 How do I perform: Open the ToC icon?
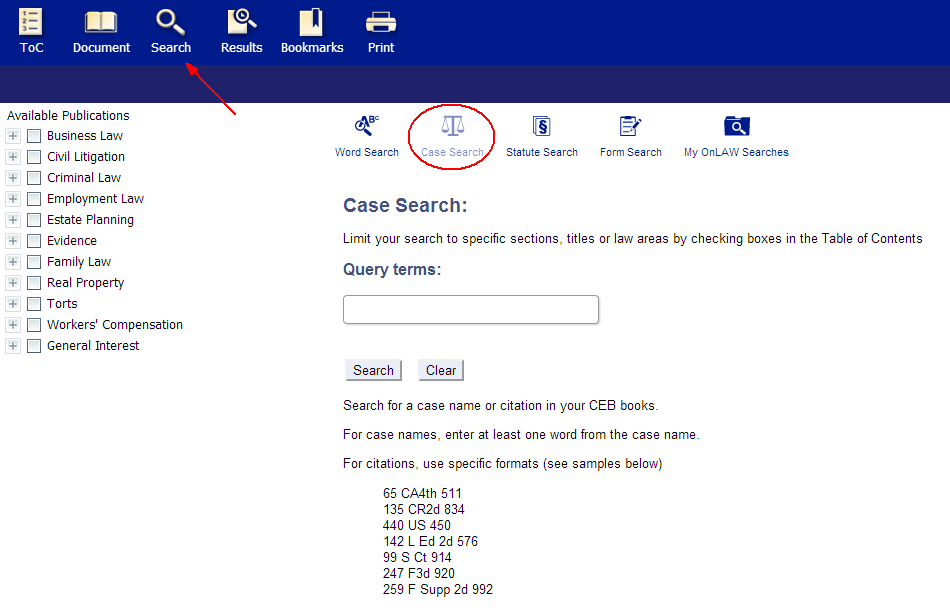point(31,22)
